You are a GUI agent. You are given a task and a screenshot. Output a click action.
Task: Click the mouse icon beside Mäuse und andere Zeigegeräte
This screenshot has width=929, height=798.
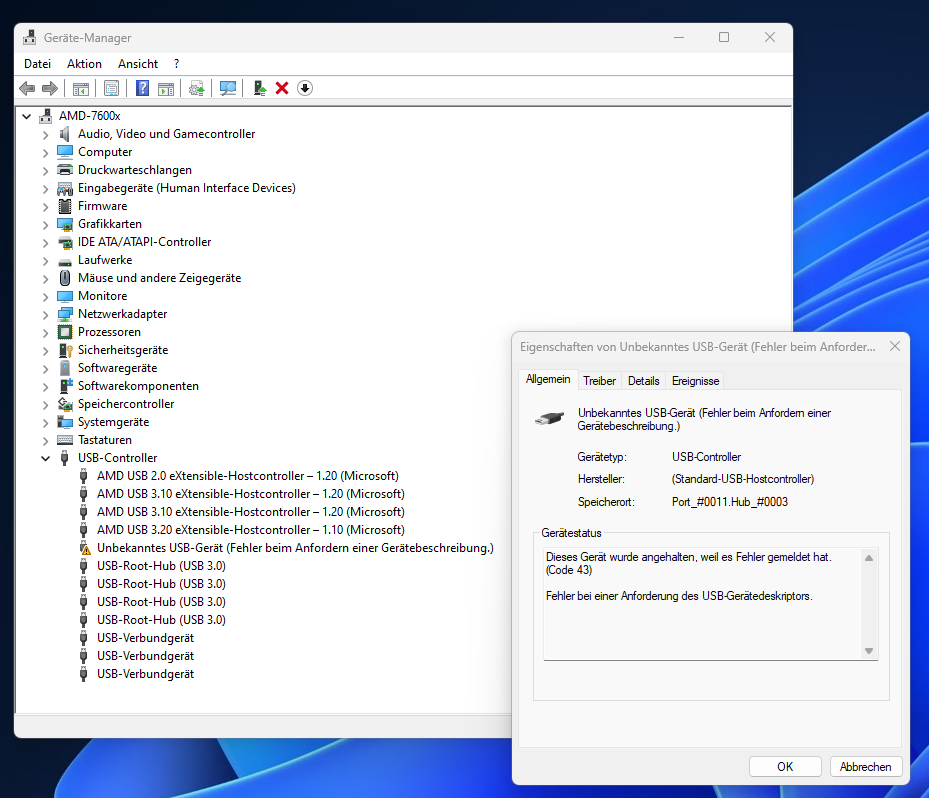[65, 278]
